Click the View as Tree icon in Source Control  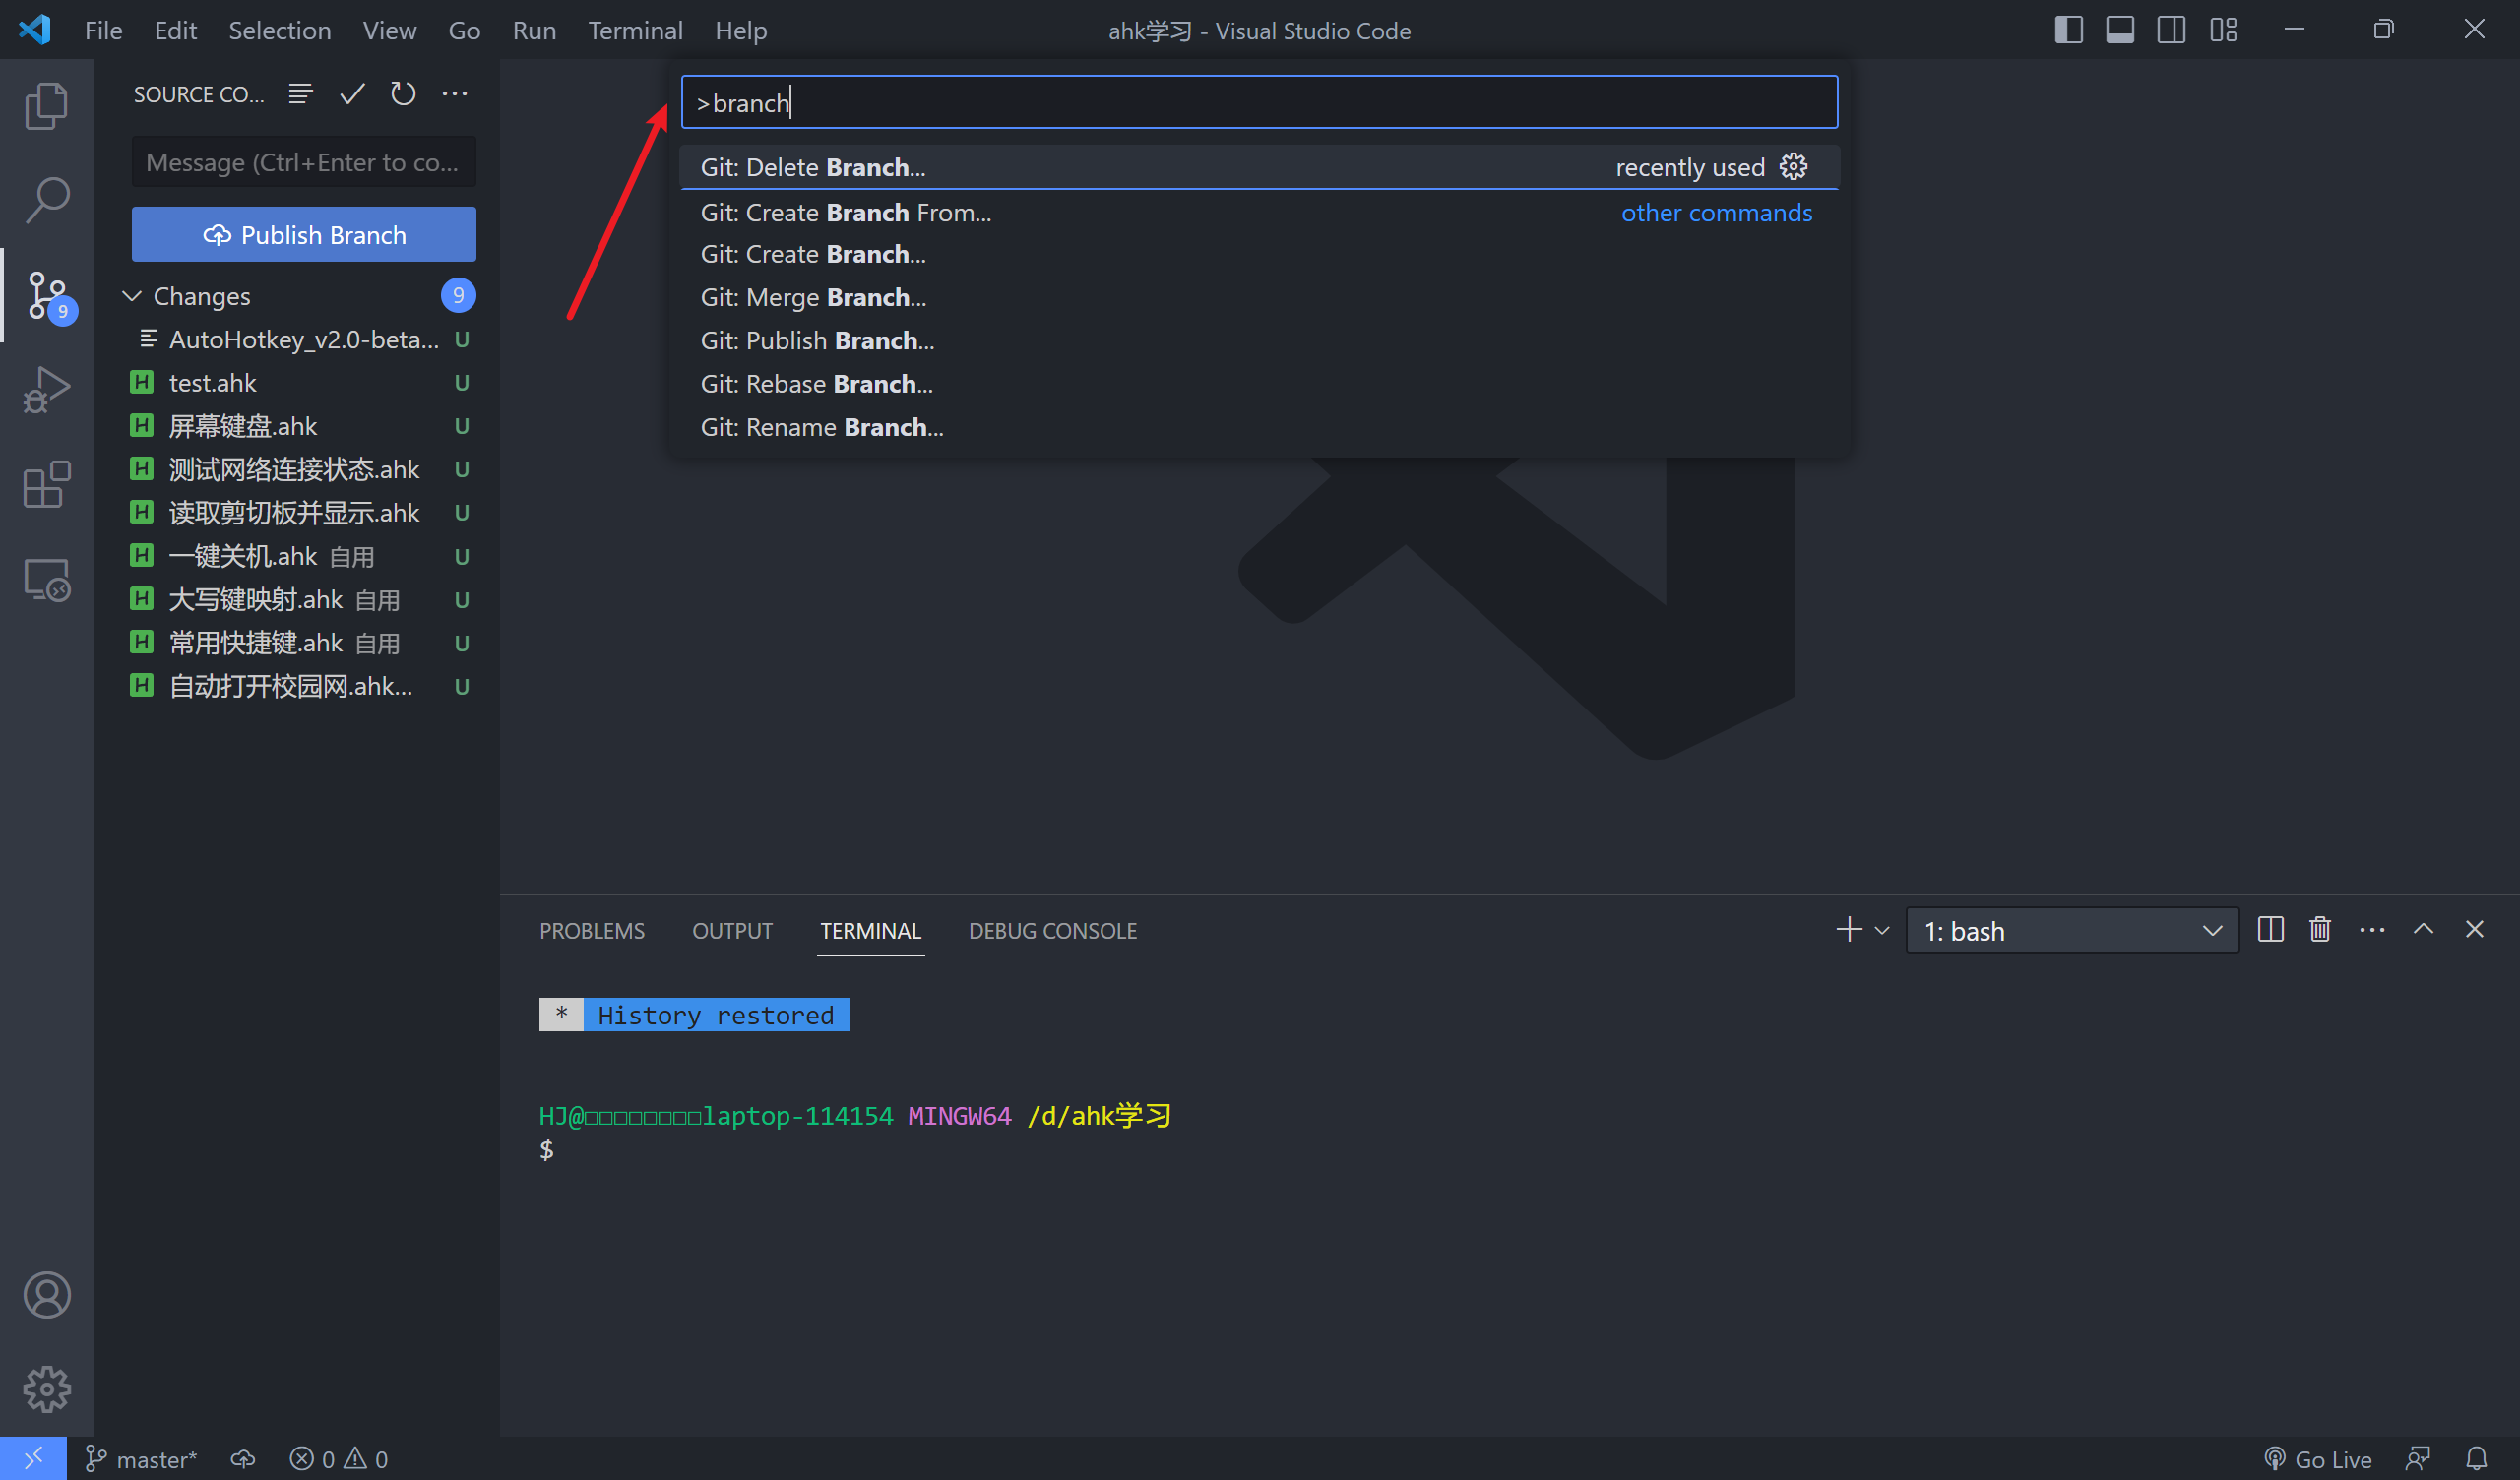301,94
